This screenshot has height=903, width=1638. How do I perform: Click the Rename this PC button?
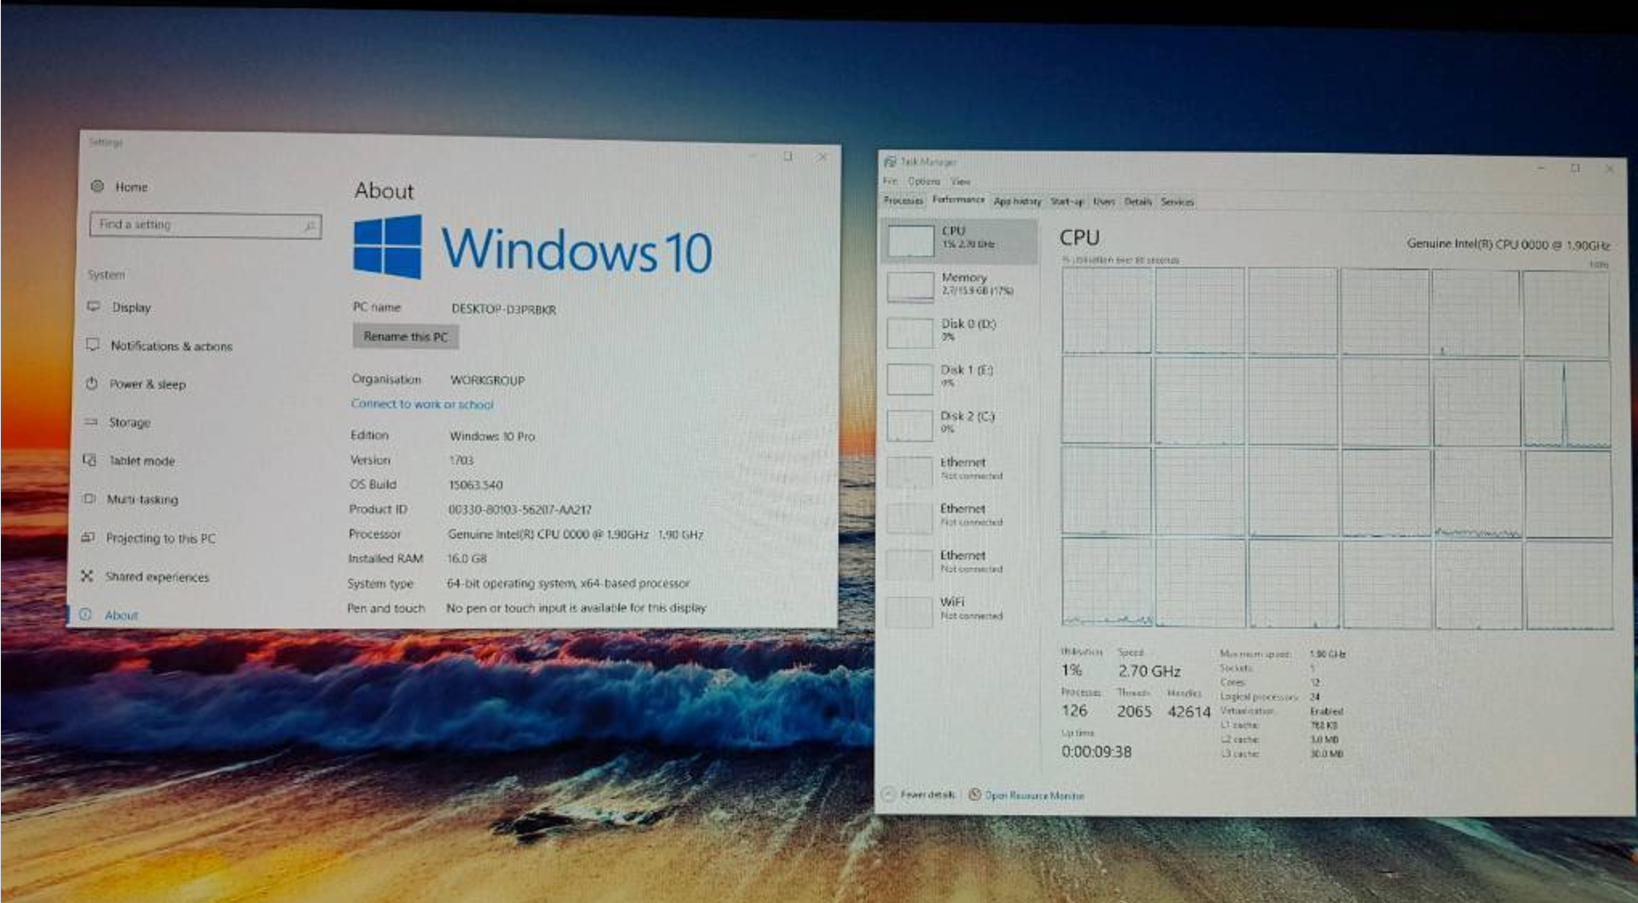coord(405,337)
